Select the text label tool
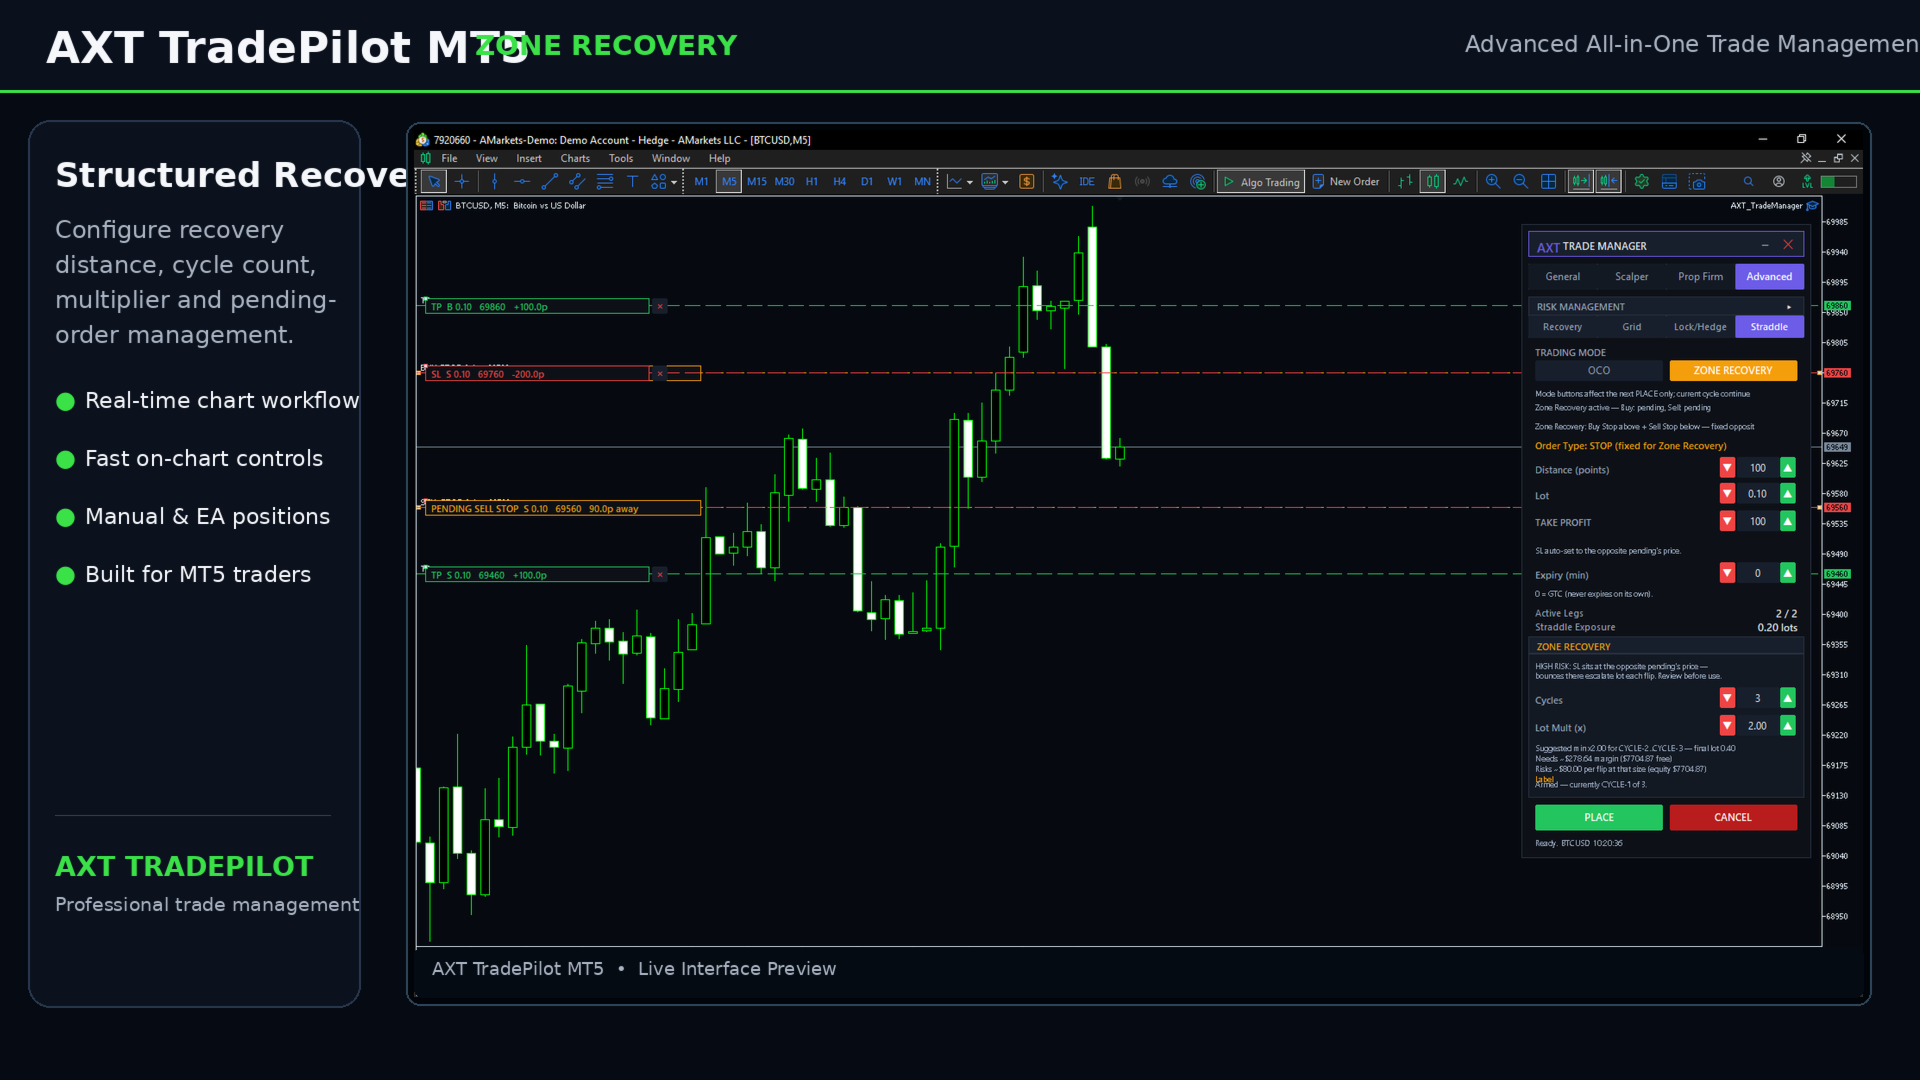 click(x=632, y=182)
